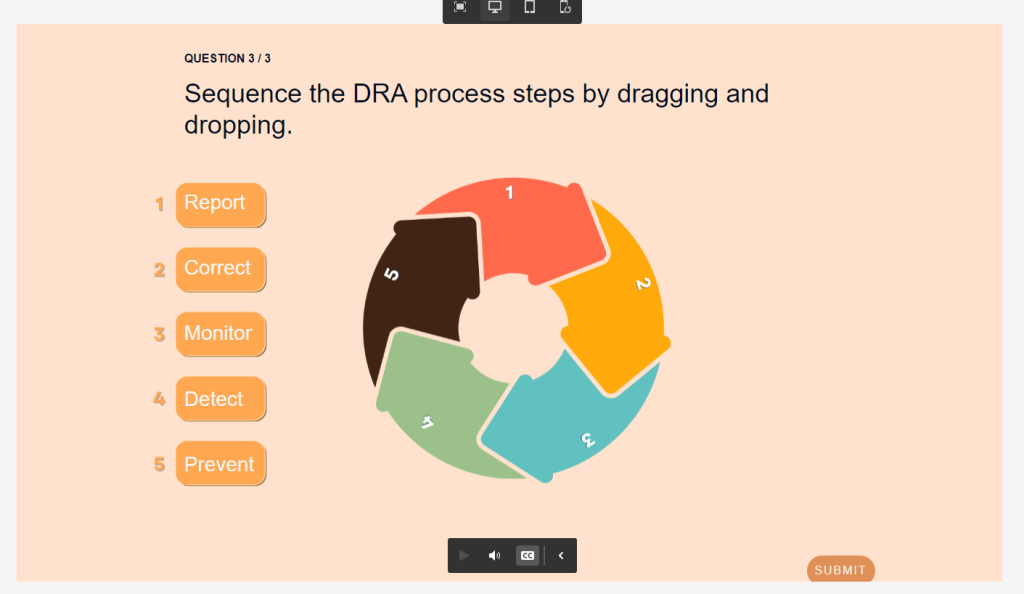Select the mobile rotation preview icon

[x=563, y=8]
